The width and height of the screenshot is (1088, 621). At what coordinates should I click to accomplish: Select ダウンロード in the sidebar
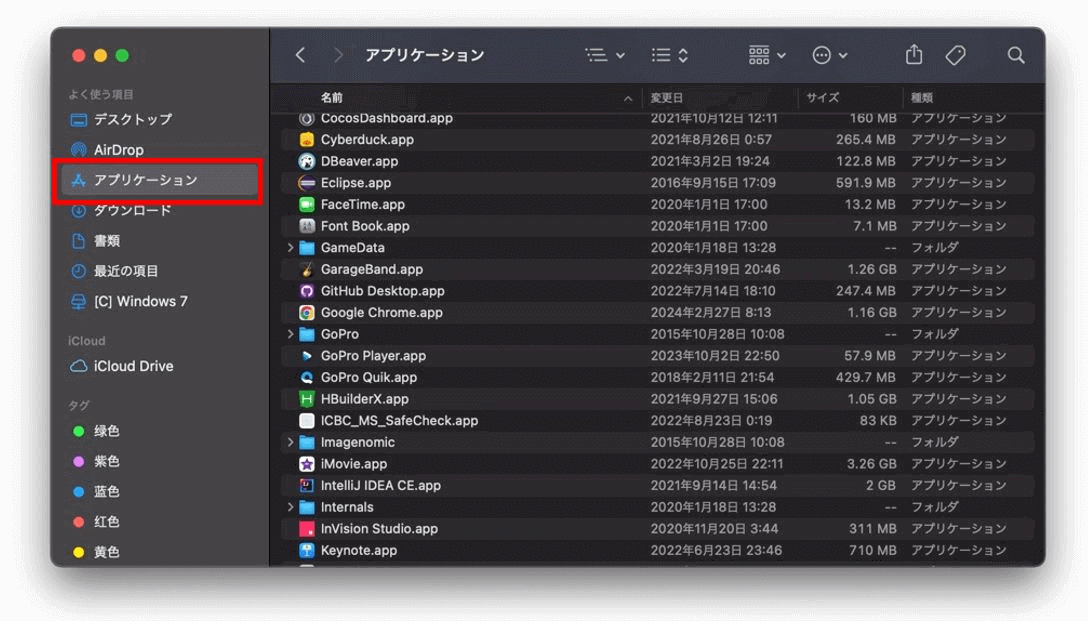click(159, 210)
